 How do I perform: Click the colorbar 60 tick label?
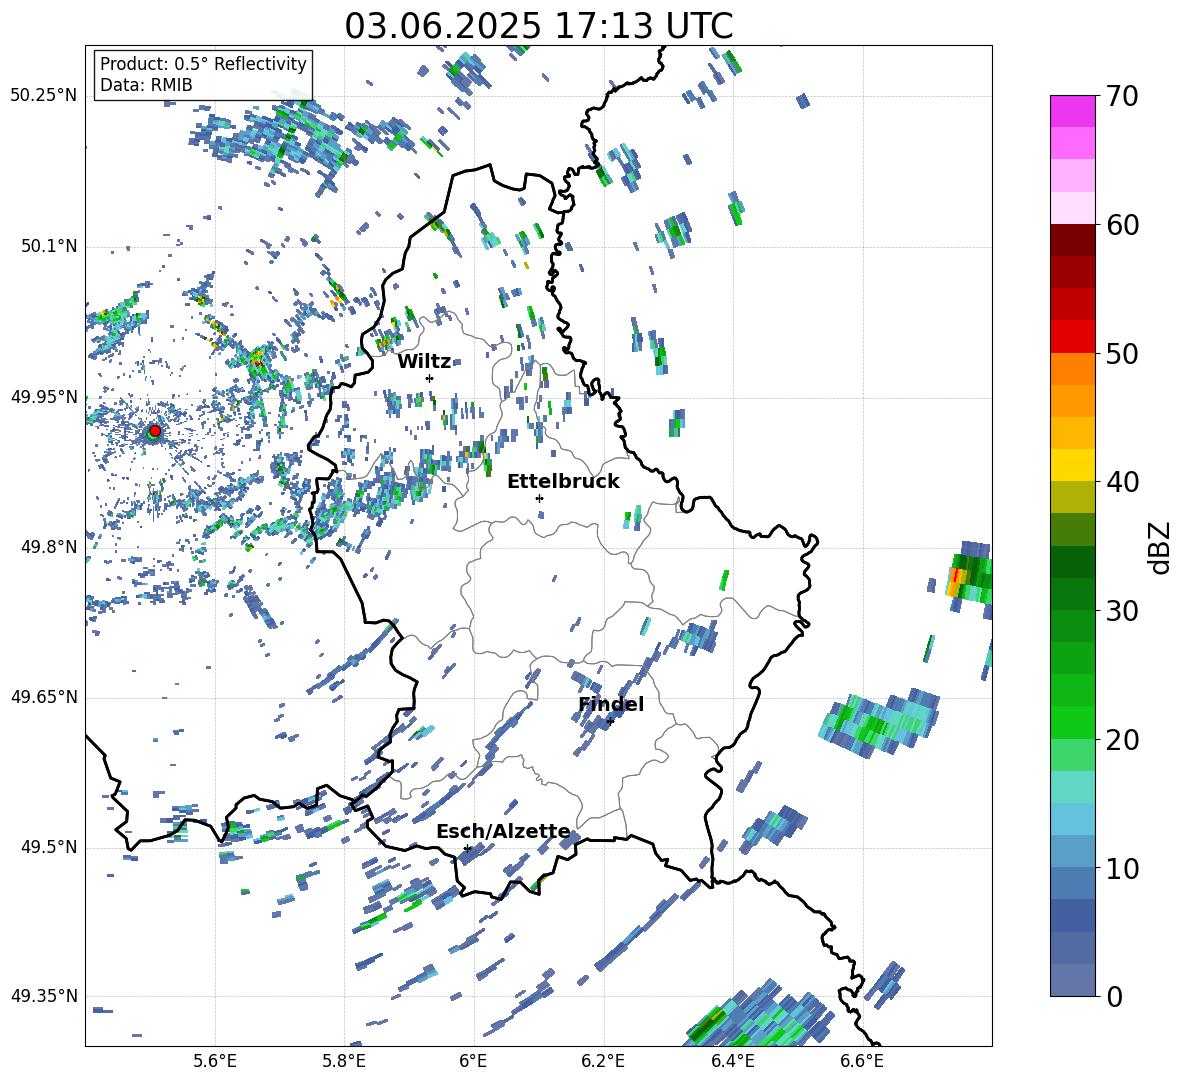tap(1123, 225)
